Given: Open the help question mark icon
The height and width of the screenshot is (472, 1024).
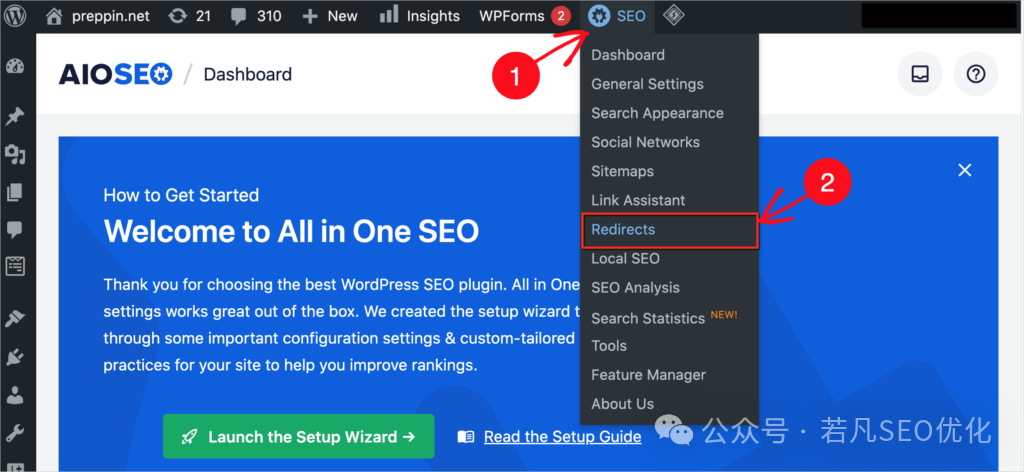Looking at the screenshot, I should coord(976,74).
